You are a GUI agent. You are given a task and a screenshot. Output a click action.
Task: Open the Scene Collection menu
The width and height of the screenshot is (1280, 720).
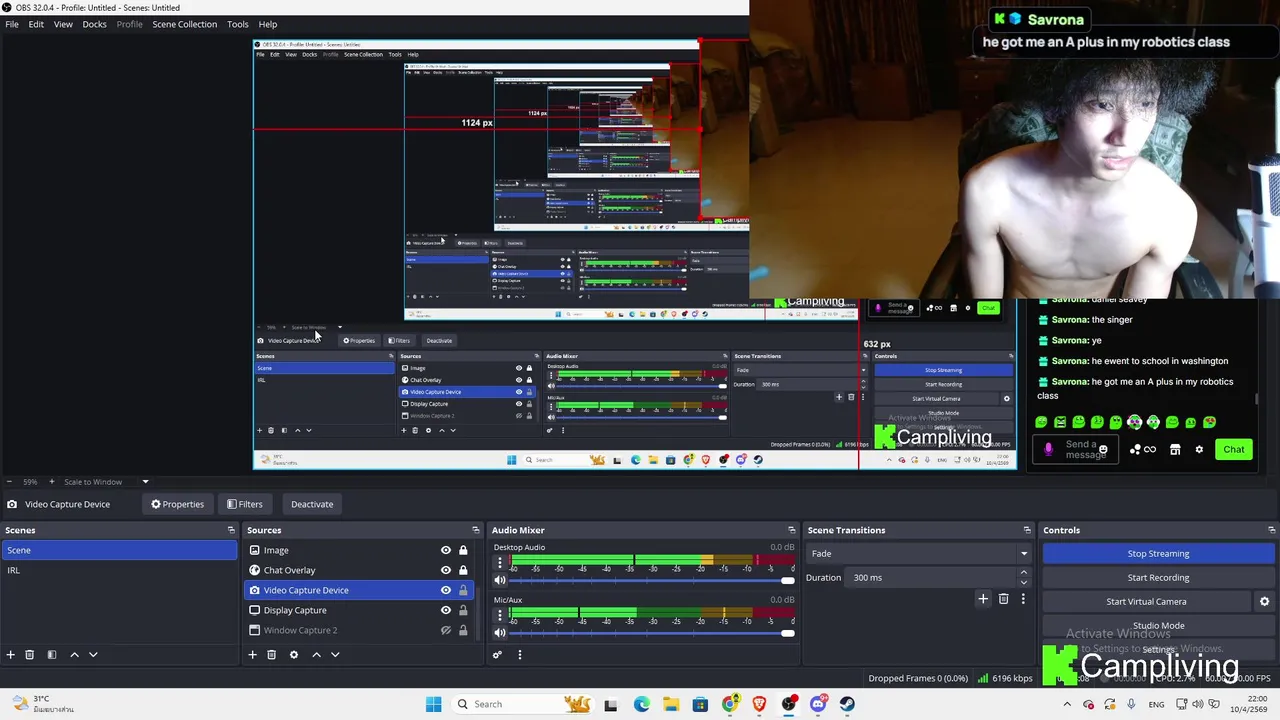(184, 24)
